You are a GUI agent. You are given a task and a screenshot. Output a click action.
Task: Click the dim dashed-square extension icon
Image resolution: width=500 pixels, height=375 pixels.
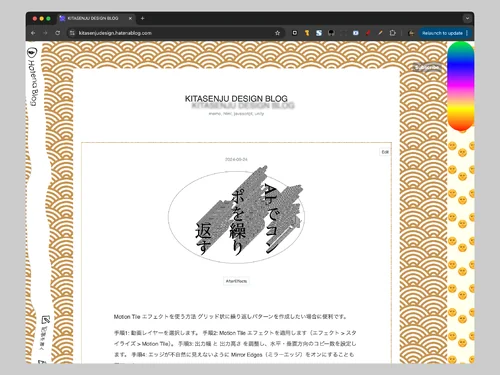(x=344, y=33)
